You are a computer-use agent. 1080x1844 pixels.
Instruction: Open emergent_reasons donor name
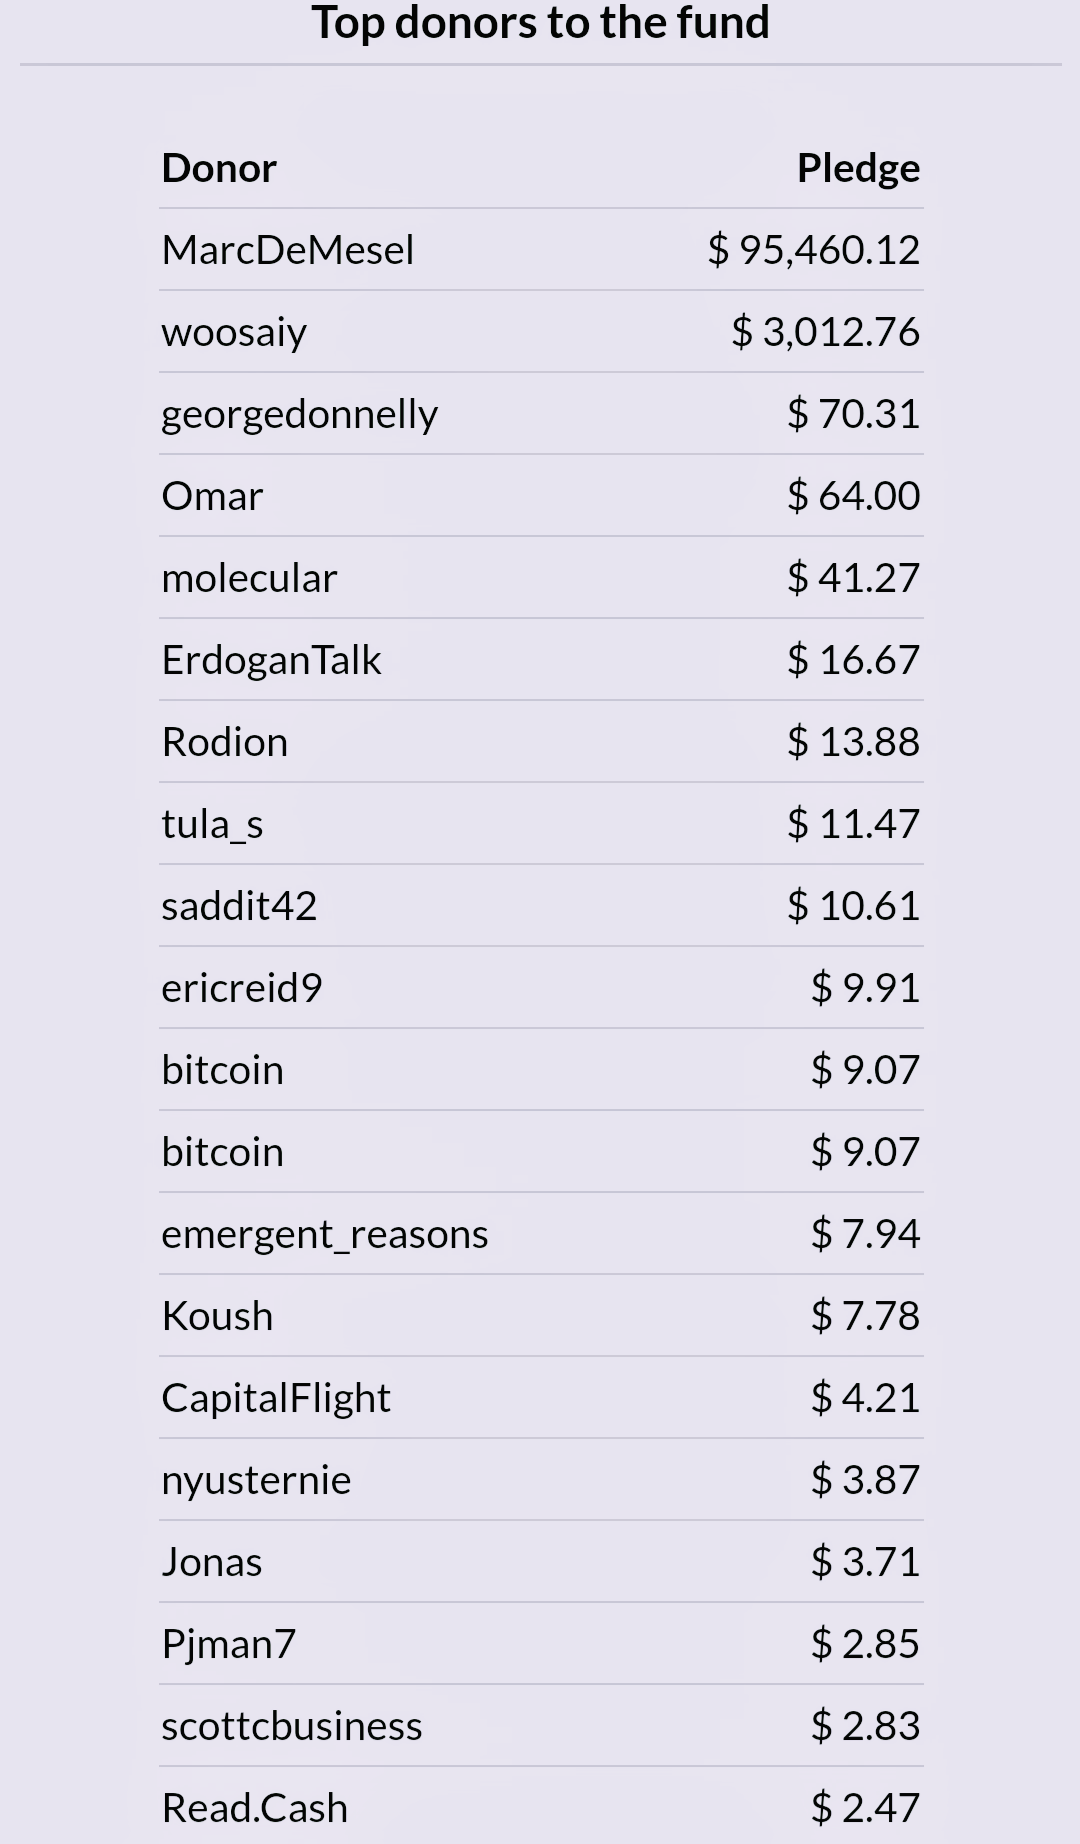click(x=325, y=1234)
